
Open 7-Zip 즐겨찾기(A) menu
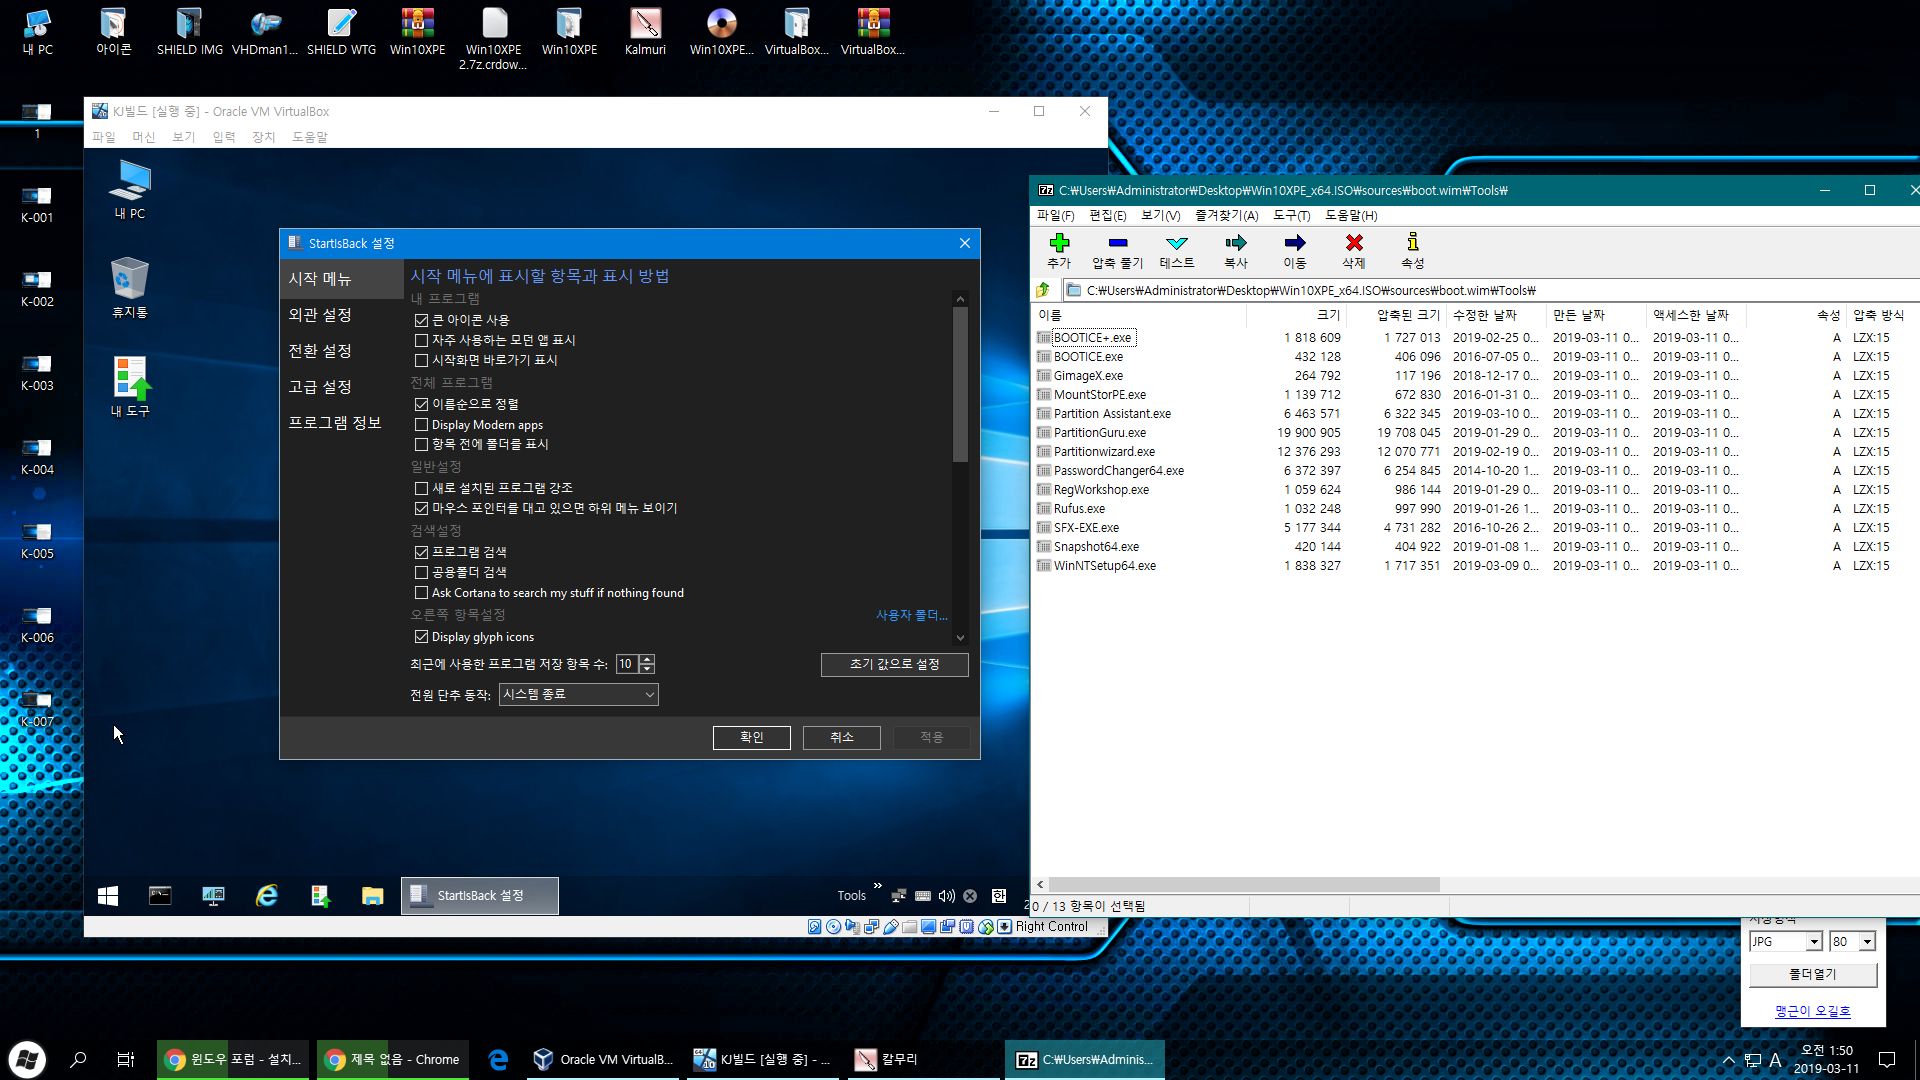(1226, 215)
